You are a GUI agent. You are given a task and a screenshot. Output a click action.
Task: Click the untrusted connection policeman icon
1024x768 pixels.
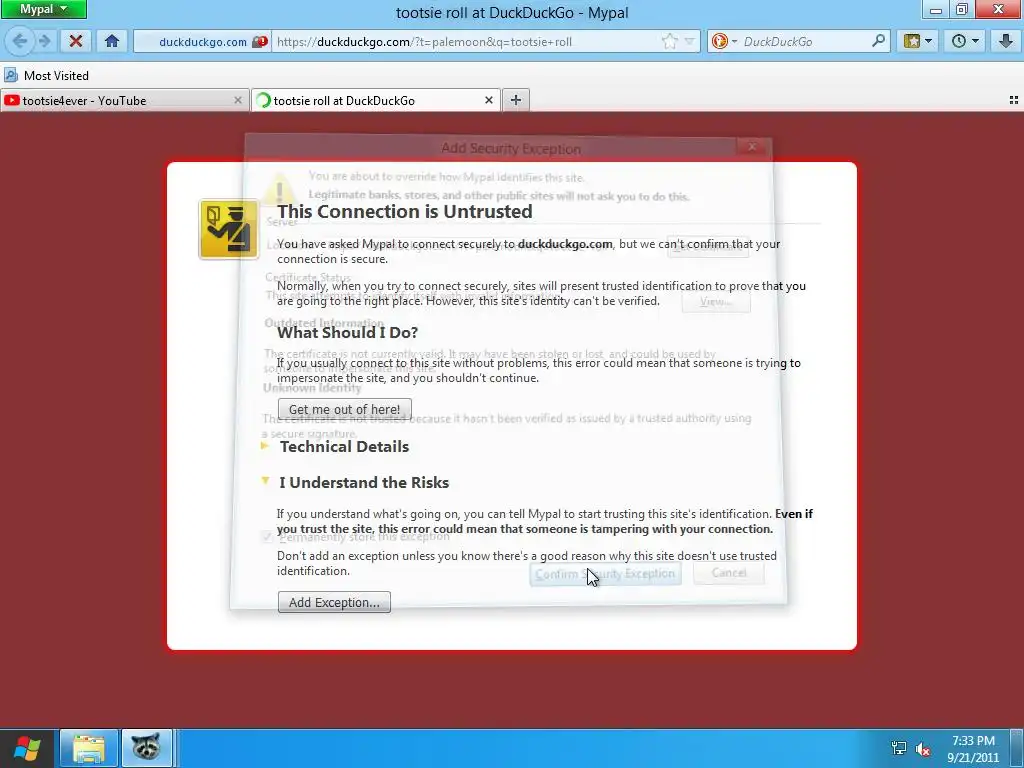229,229
